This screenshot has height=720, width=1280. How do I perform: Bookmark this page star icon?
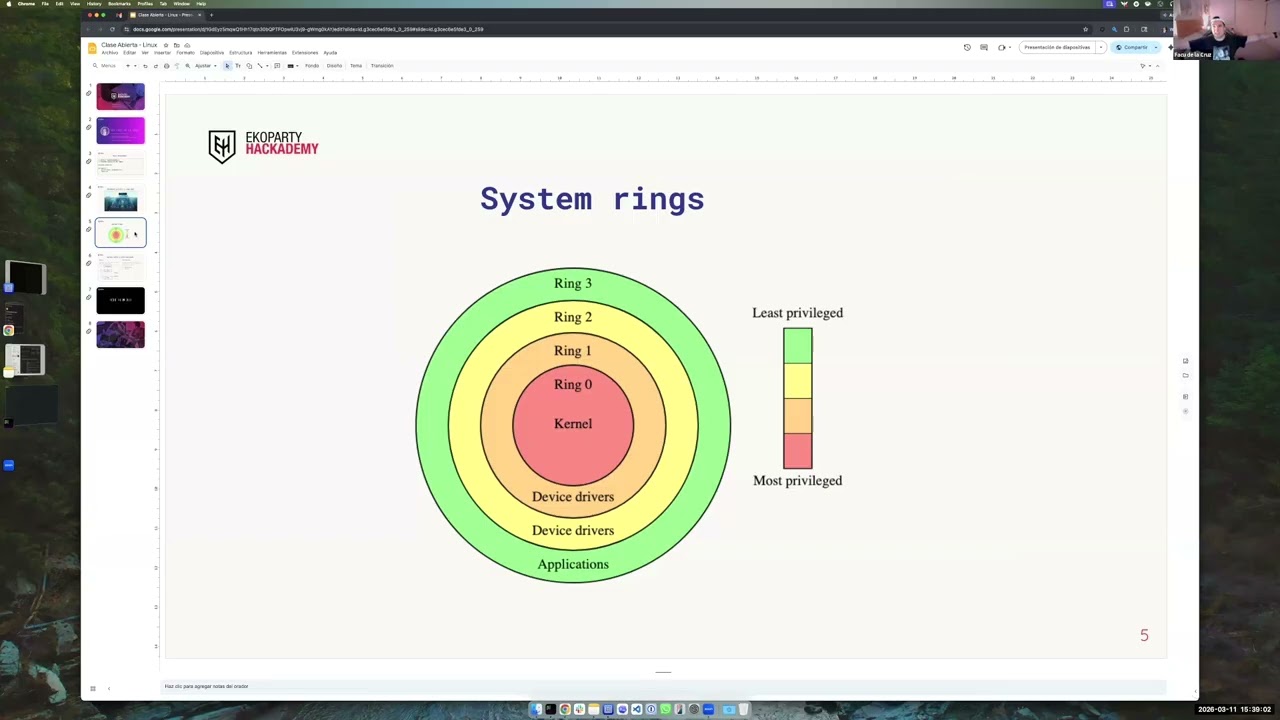(1085, 29)
